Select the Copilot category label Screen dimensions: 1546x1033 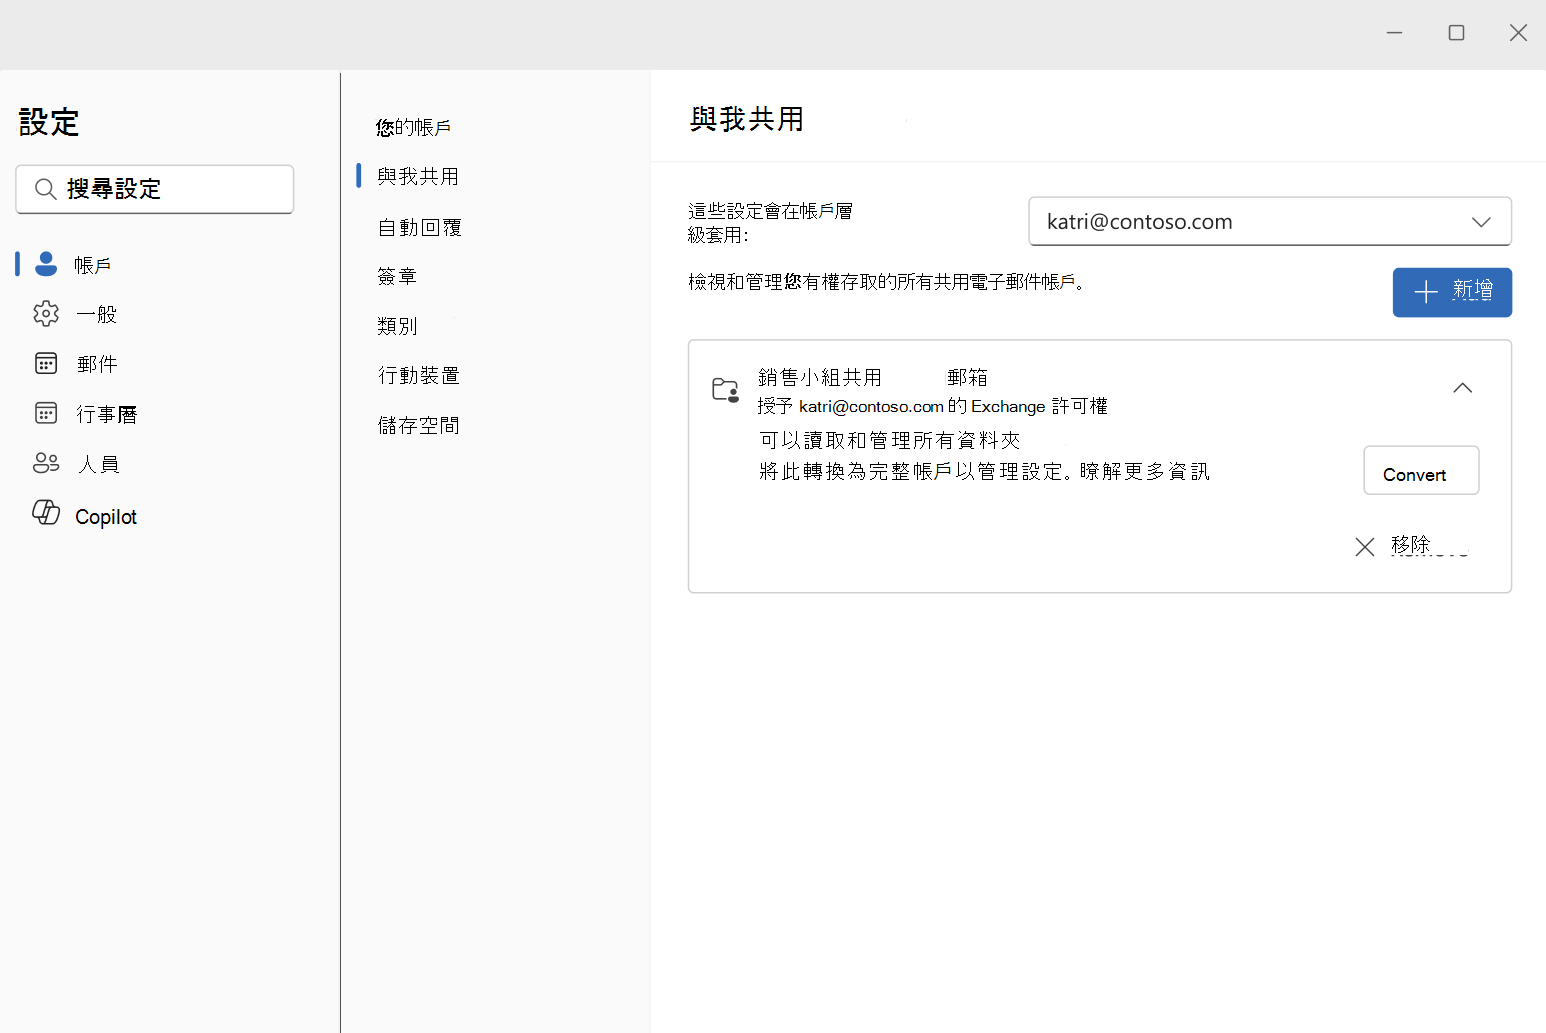106,517
